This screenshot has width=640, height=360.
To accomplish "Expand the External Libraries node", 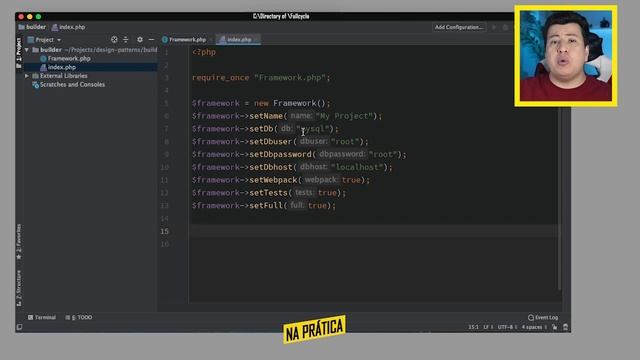I will point(27,76).
